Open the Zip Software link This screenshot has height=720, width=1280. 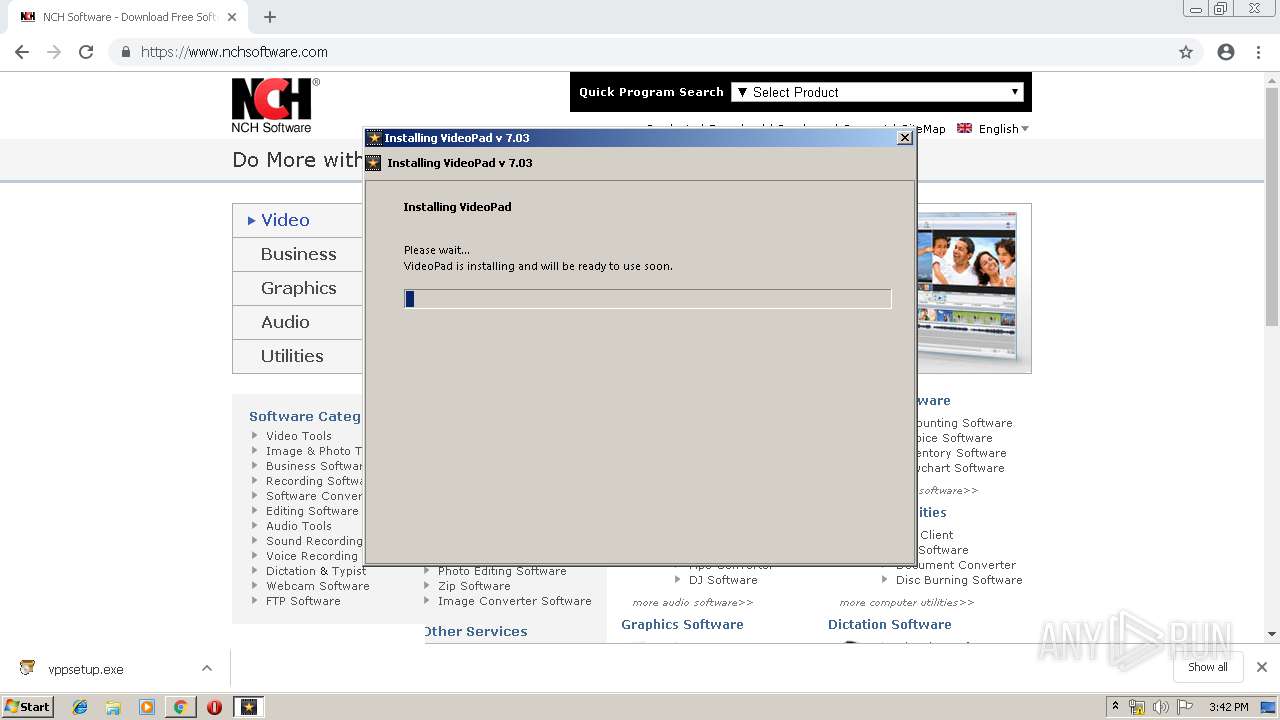474,586
